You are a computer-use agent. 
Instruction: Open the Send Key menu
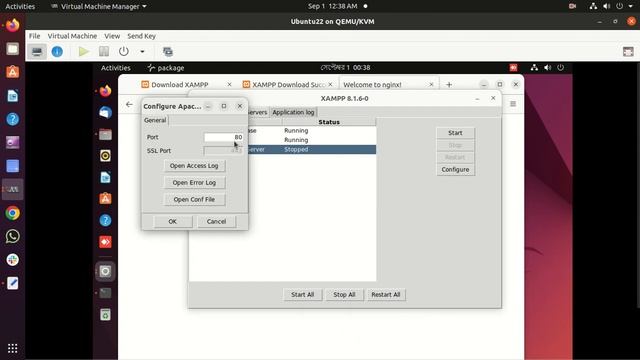point(141,36)
